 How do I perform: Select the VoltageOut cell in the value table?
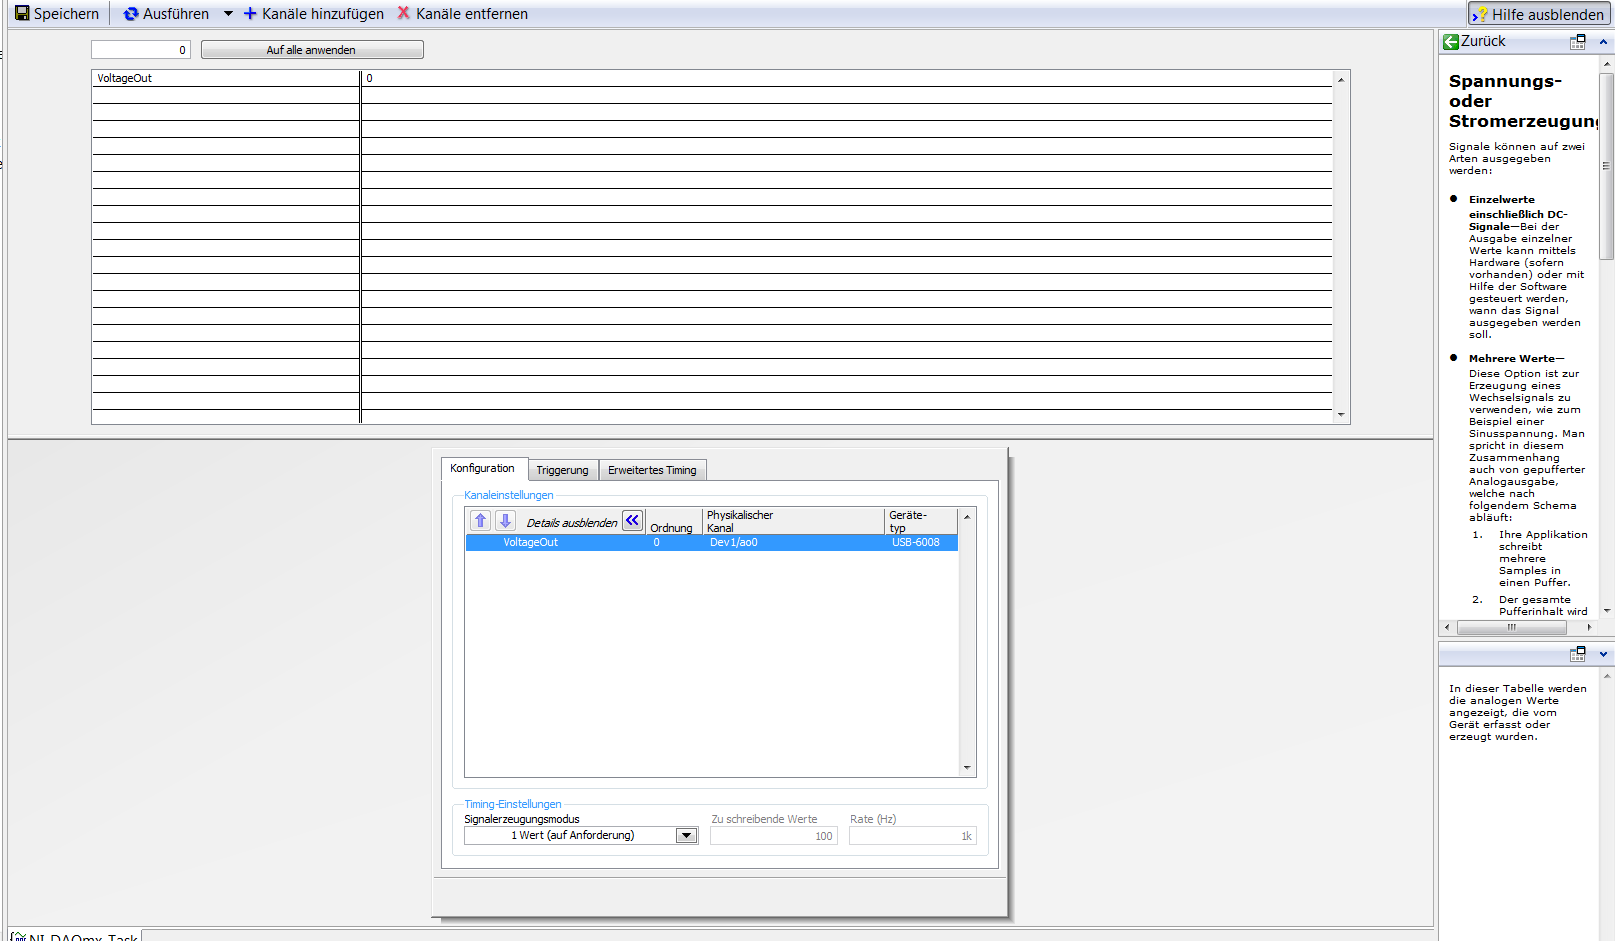tap(226, 78)
